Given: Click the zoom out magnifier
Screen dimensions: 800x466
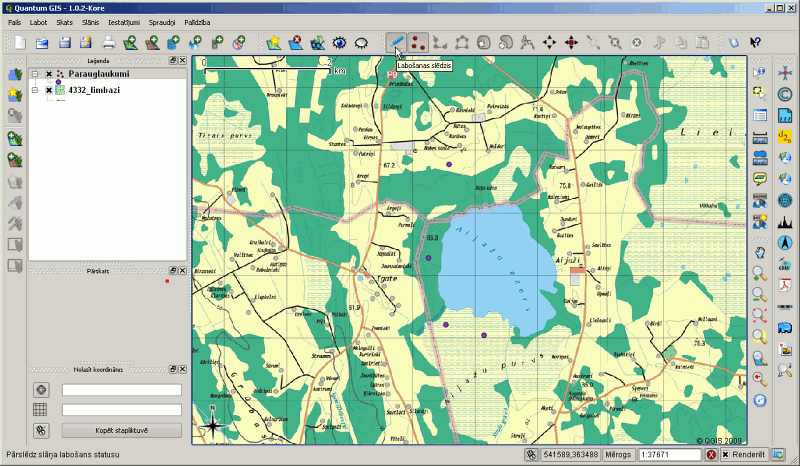Looking at the screenshot, I should (x=760, y=295).
